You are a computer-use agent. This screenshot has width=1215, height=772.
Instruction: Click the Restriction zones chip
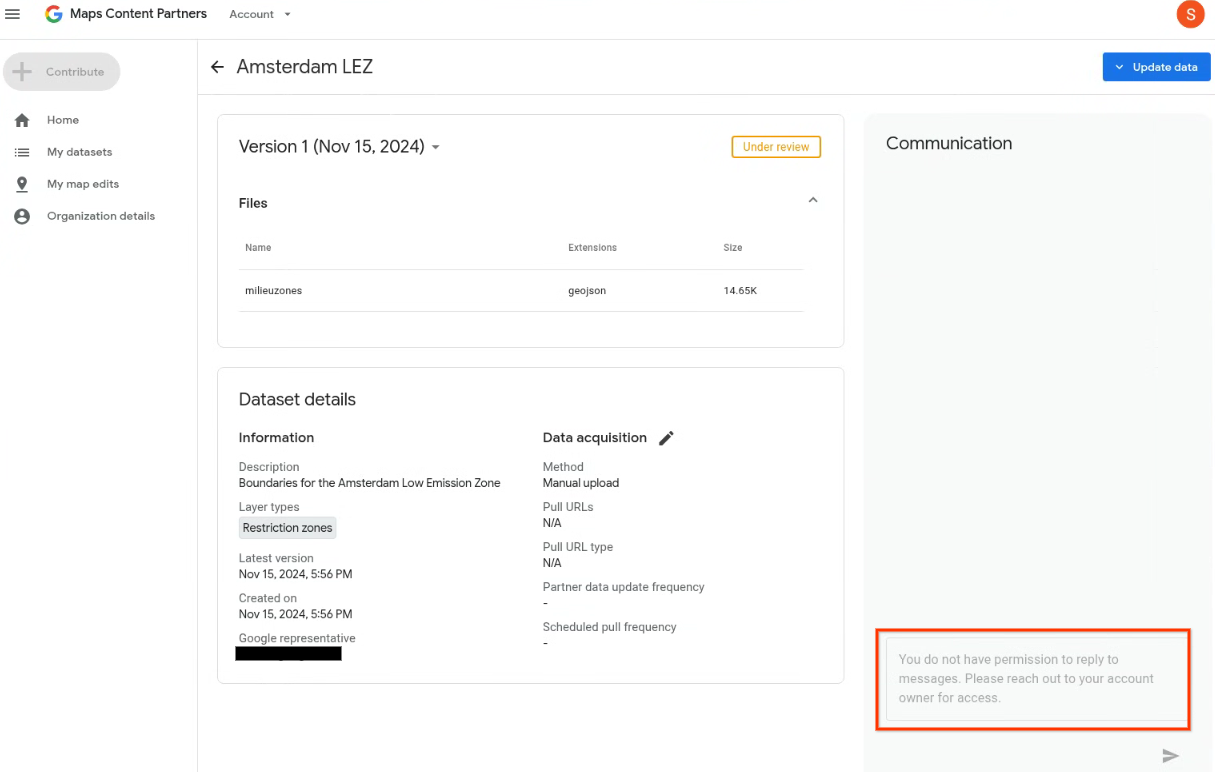point(288,528)
